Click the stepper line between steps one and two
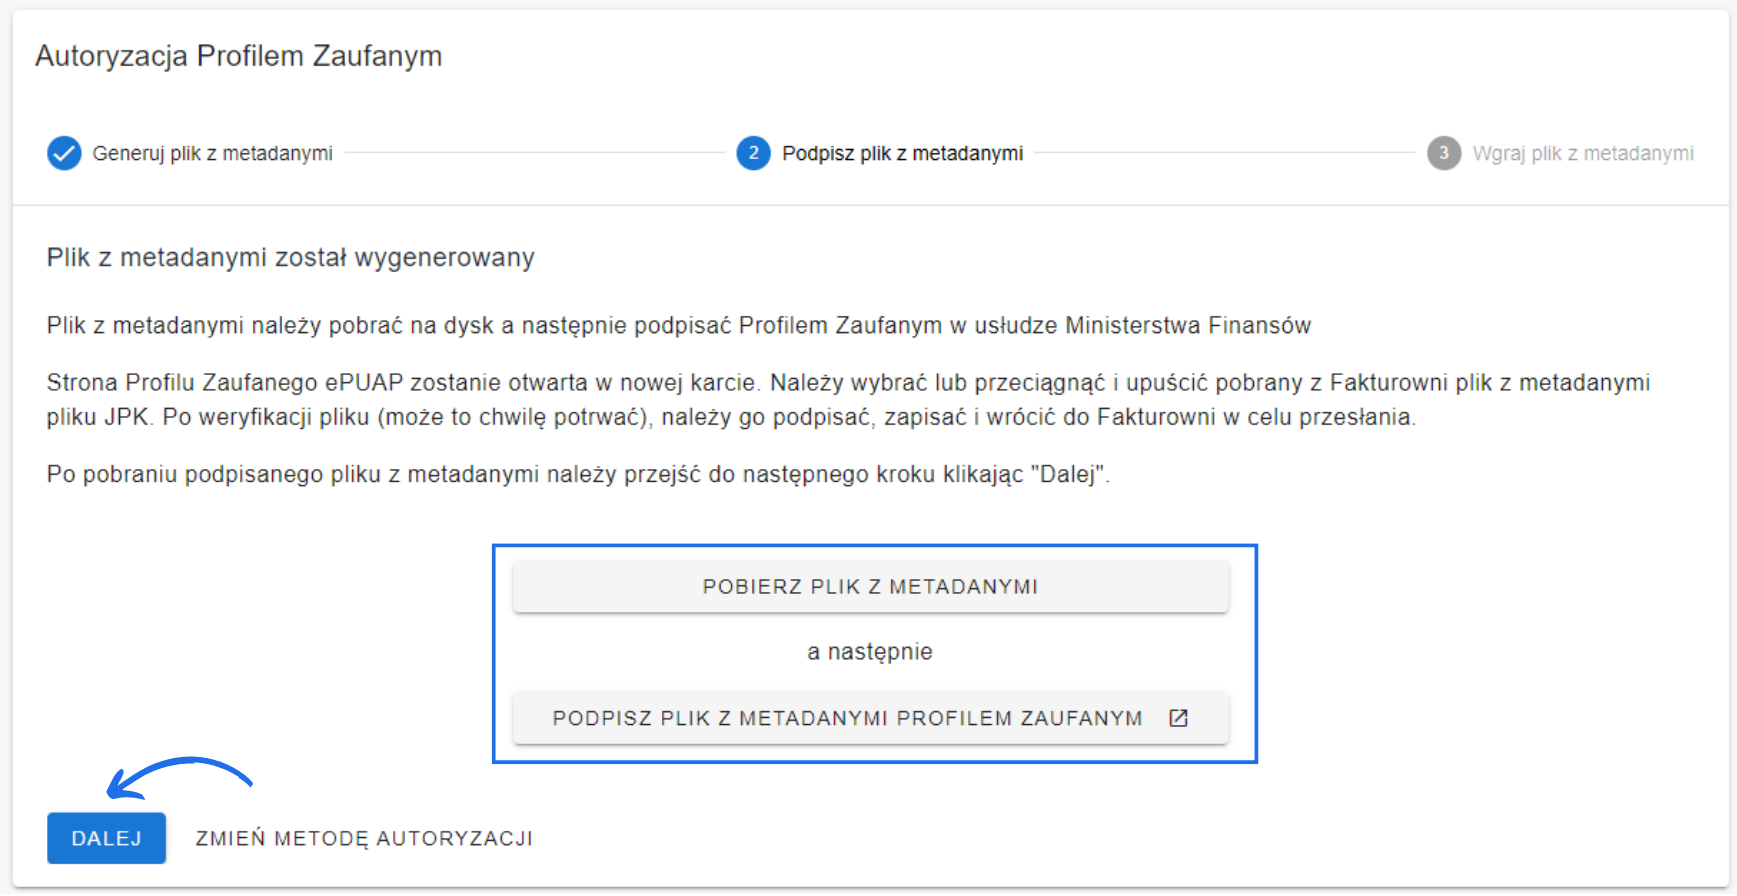1737x896 pixels. 534,153
